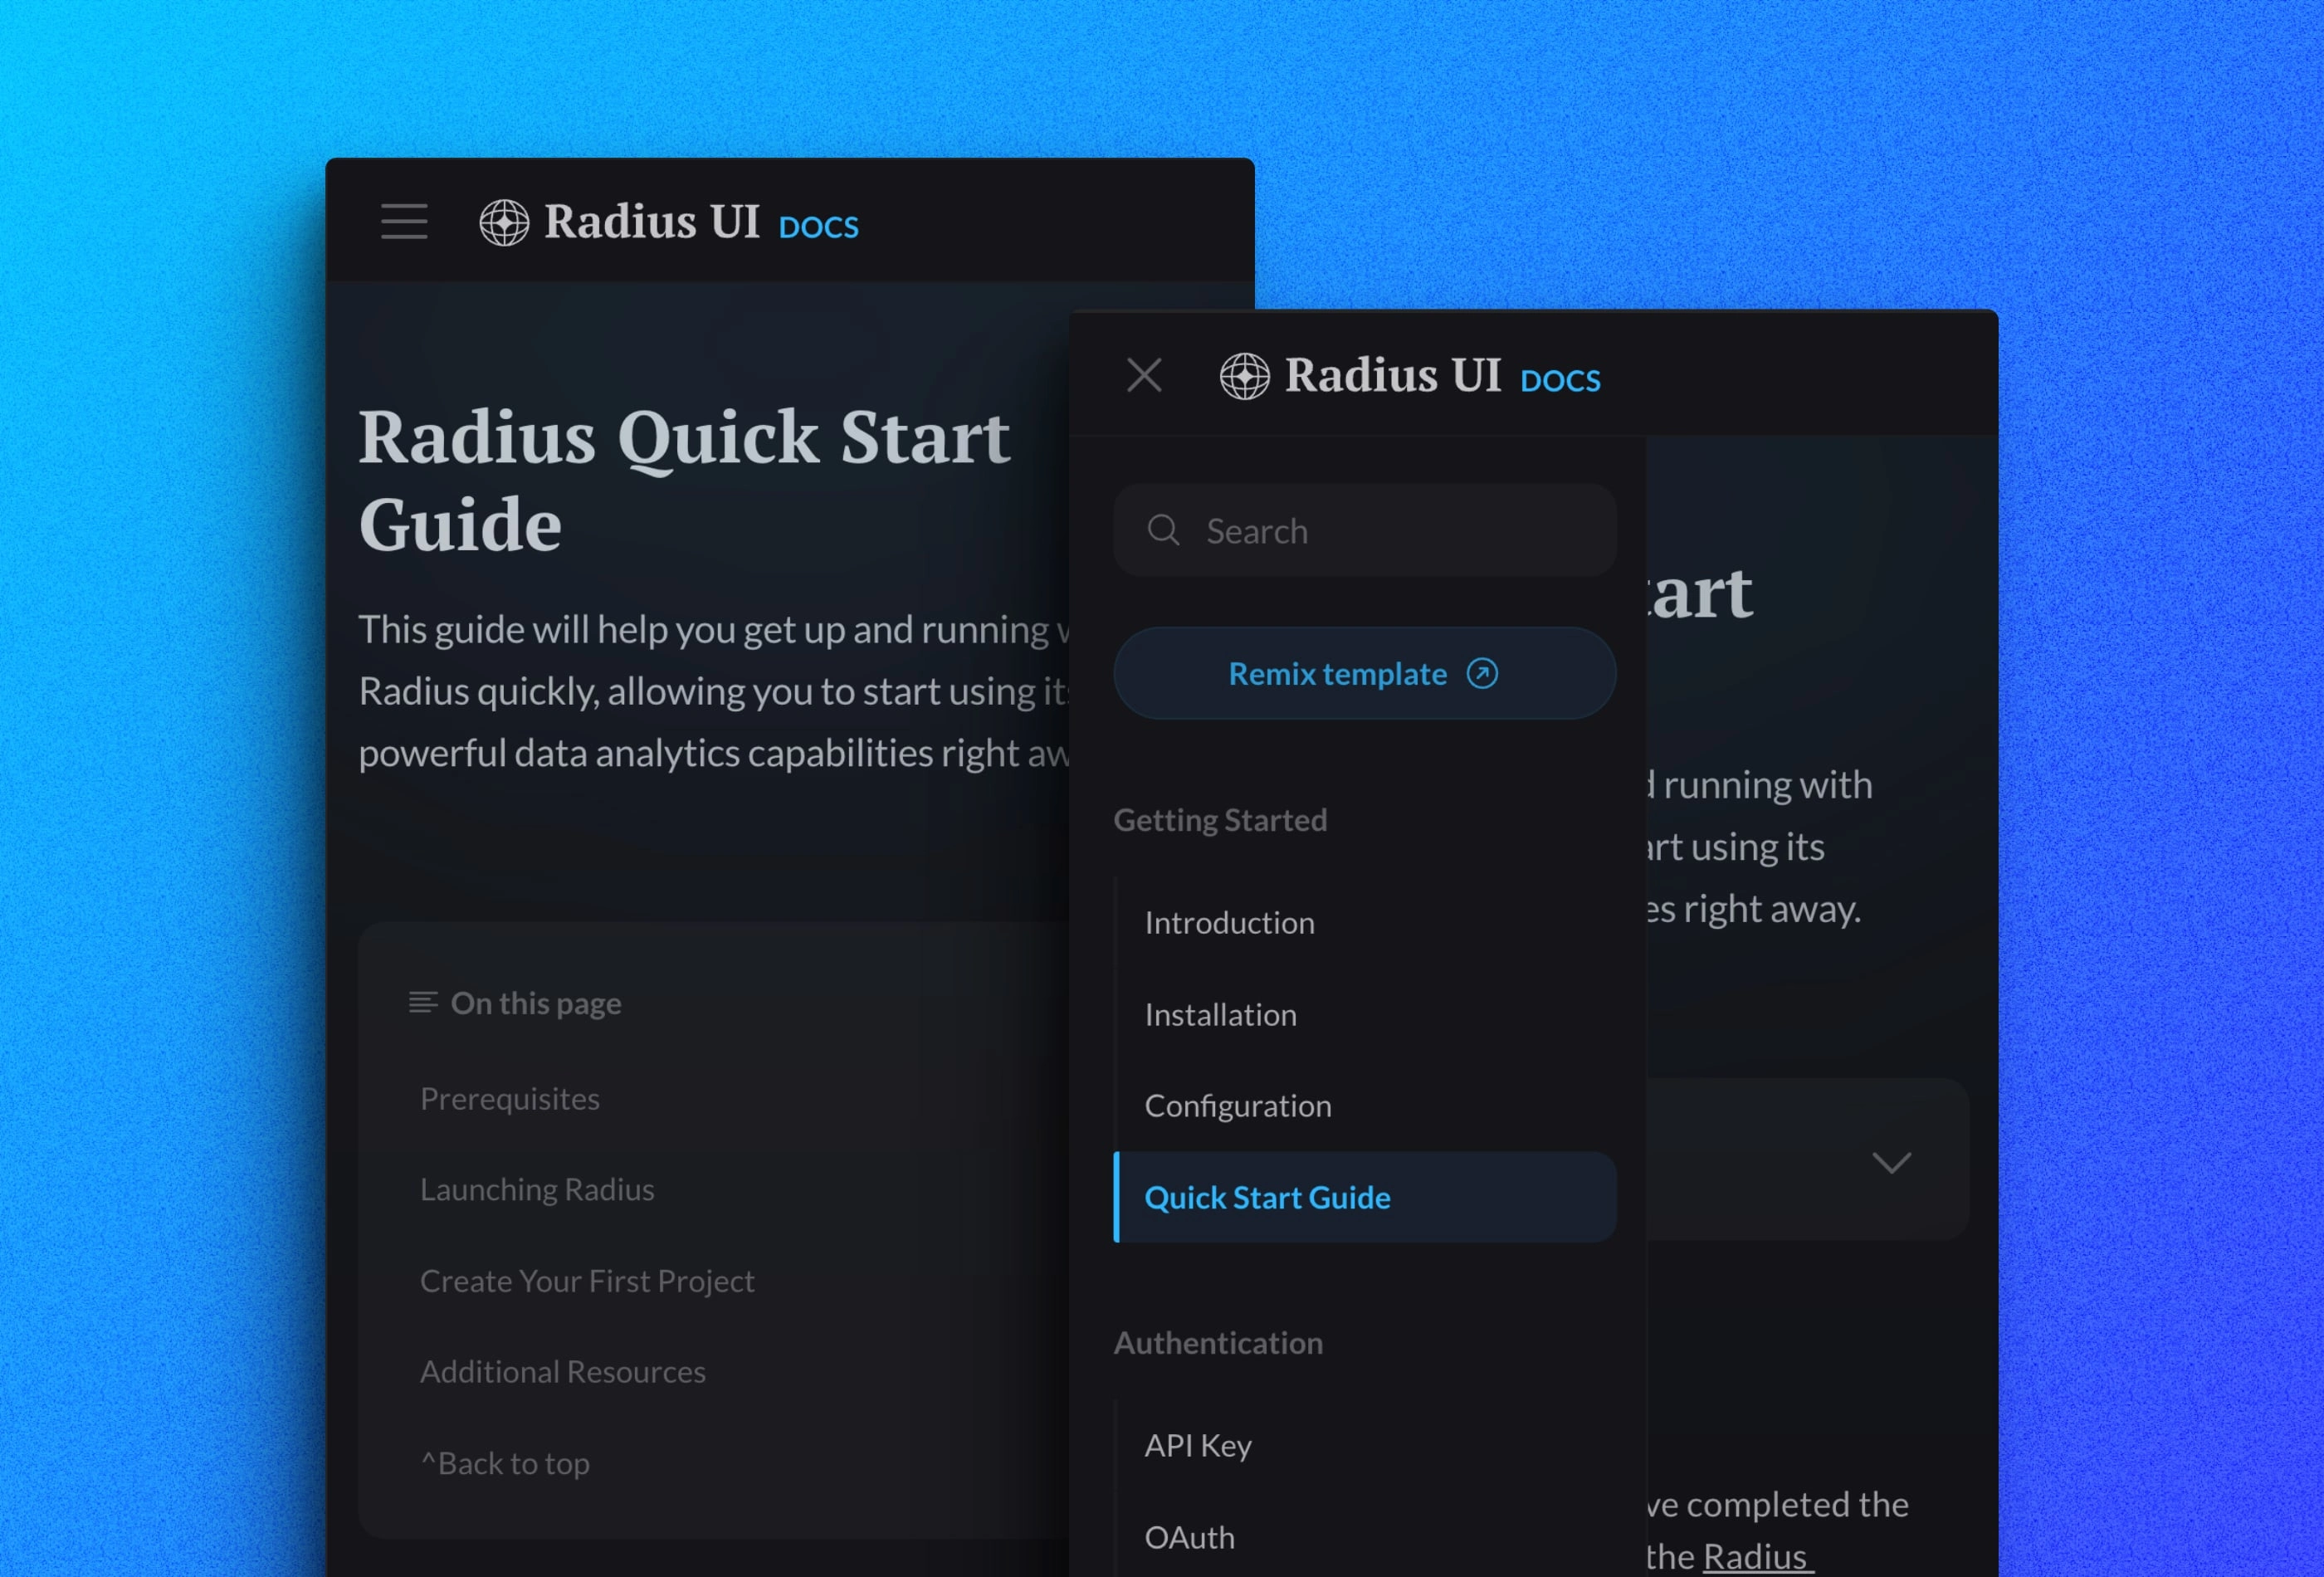Select the active Quick Start Guide item
Viewport: 2324px width, 1577px height.
click(1364, 1197)
